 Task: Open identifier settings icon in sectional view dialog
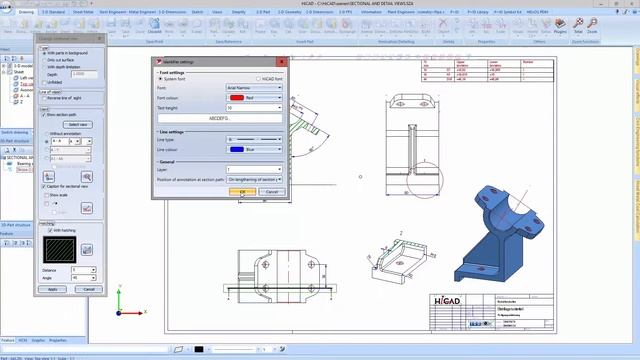click(x=49, y=177)
